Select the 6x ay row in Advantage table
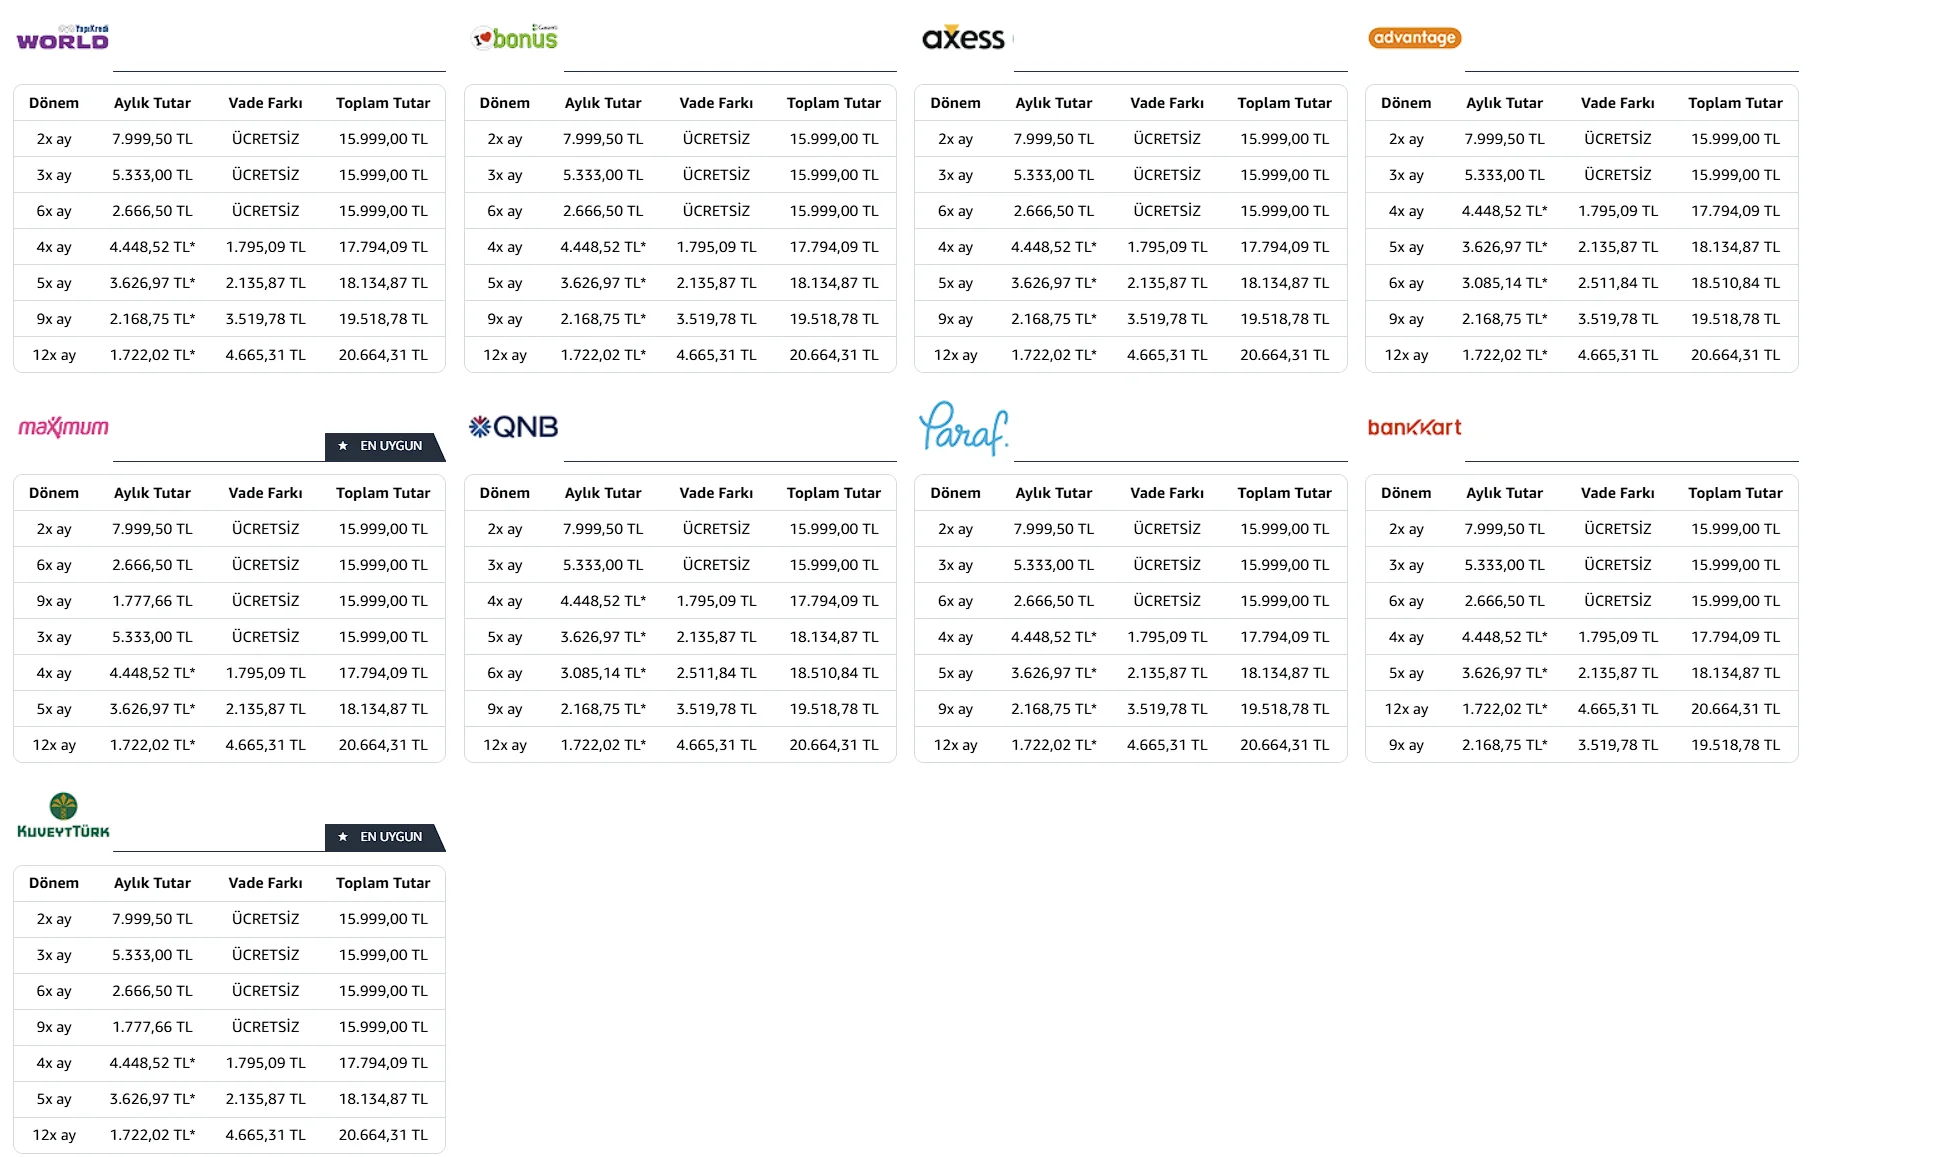 pyautogui.click(x=1581, y=283)
